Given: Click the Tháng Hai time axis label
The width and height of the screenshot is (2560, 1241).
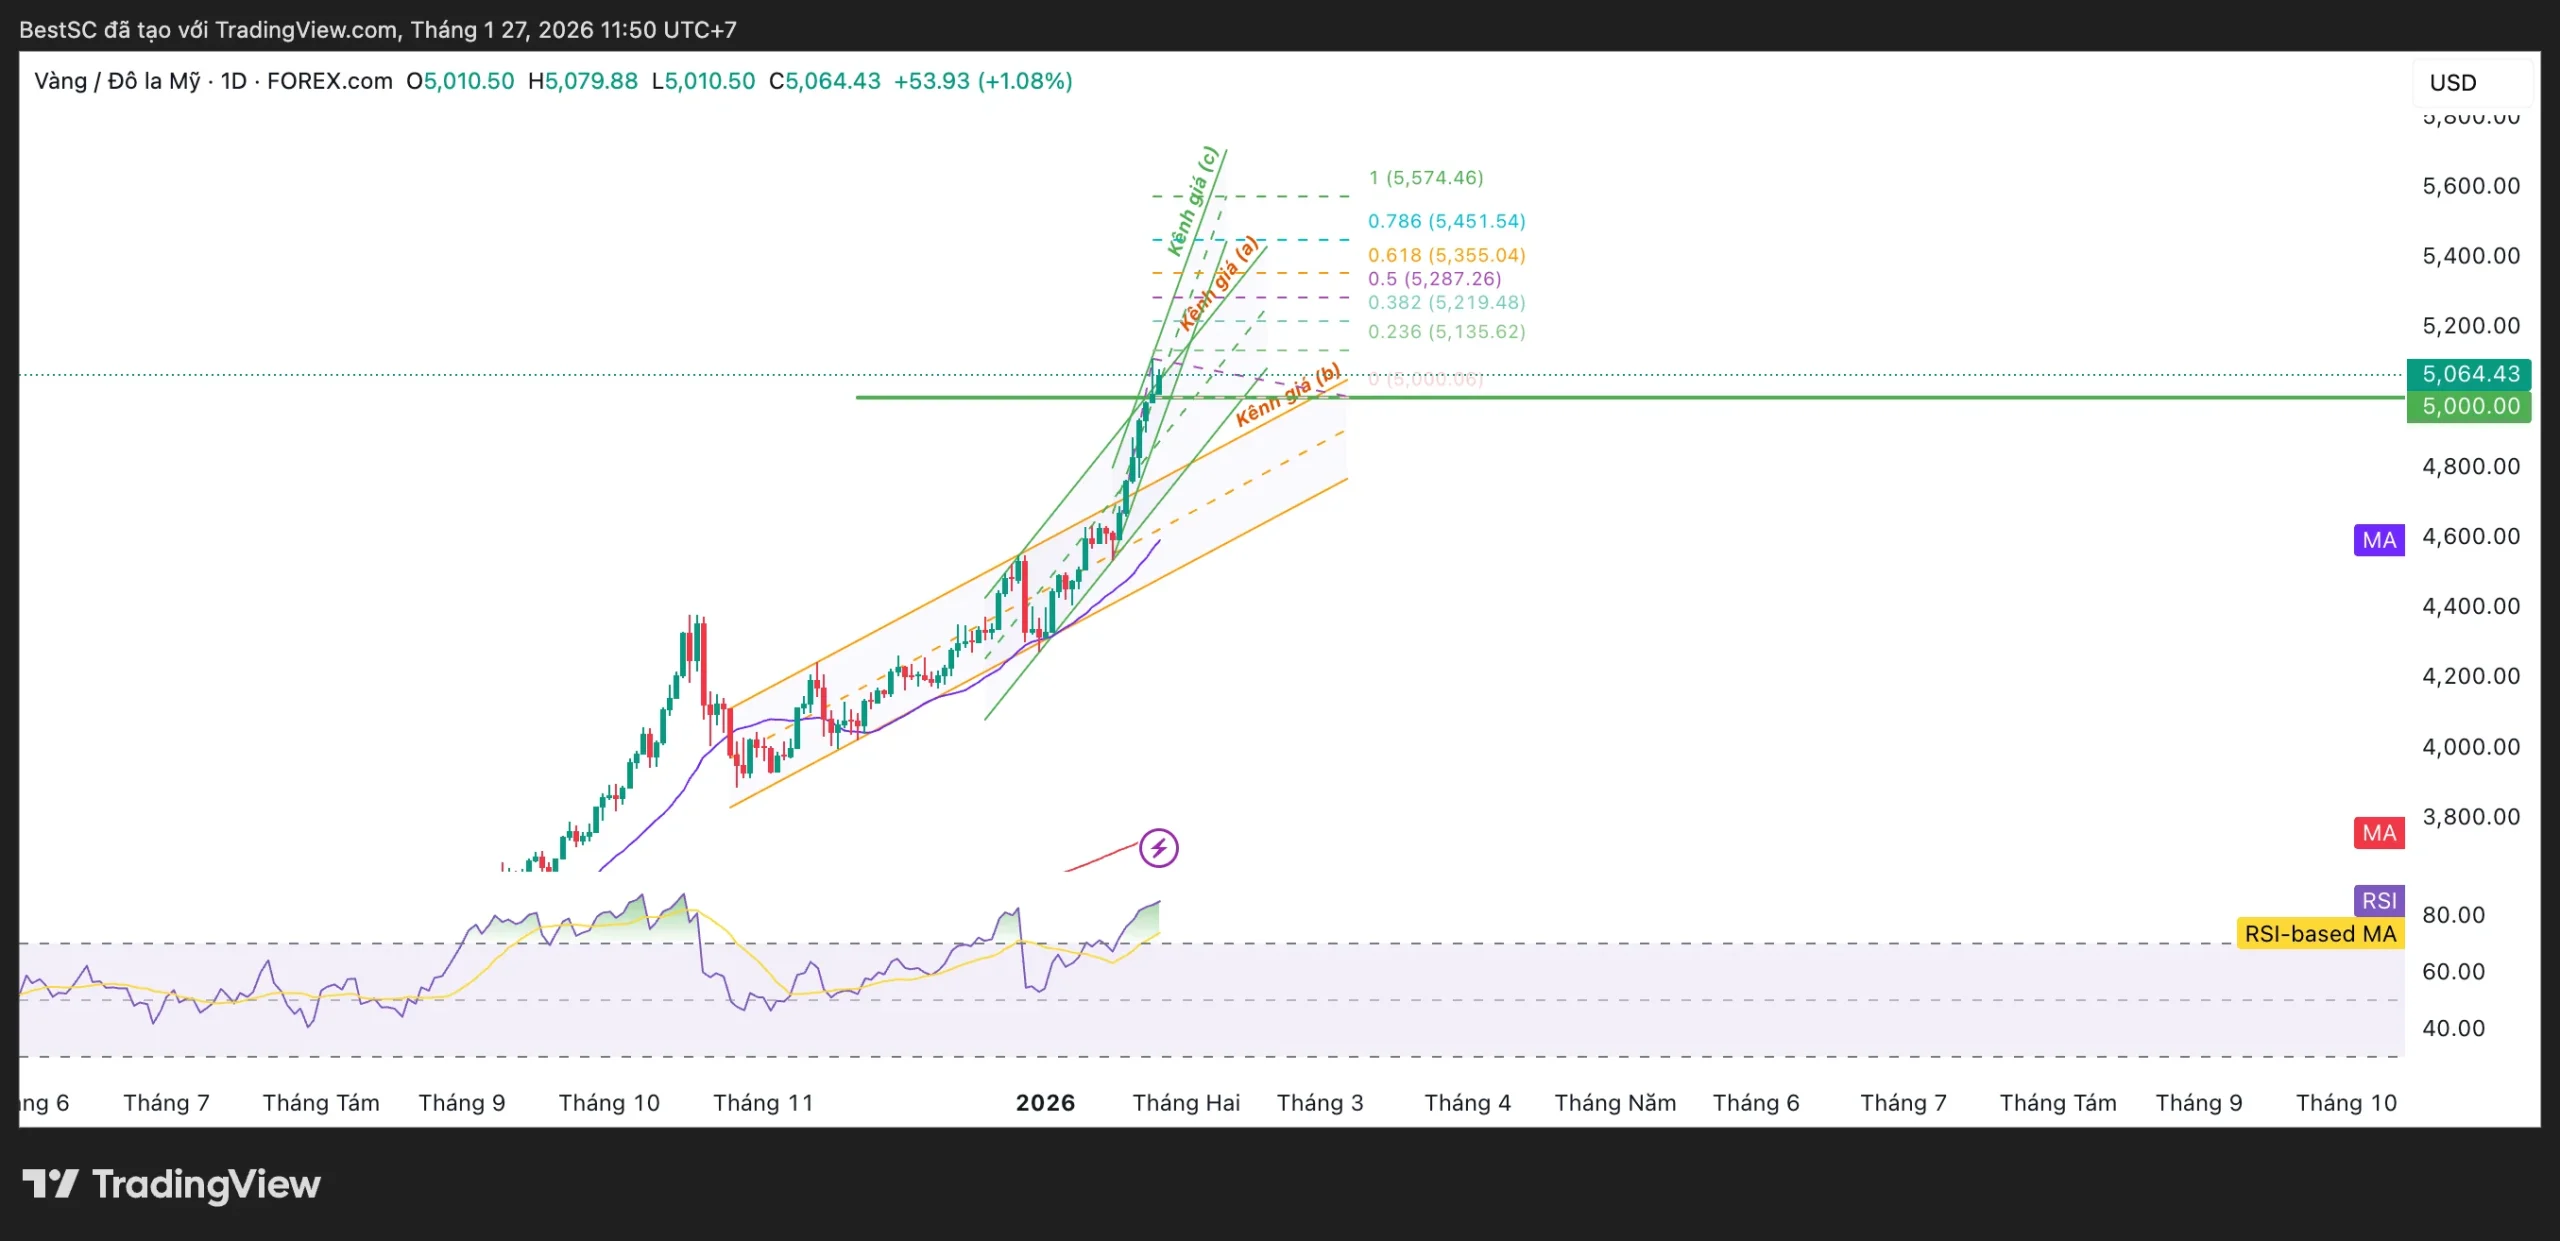Looking at the screenshot, I should [x=1186, y=1102].
